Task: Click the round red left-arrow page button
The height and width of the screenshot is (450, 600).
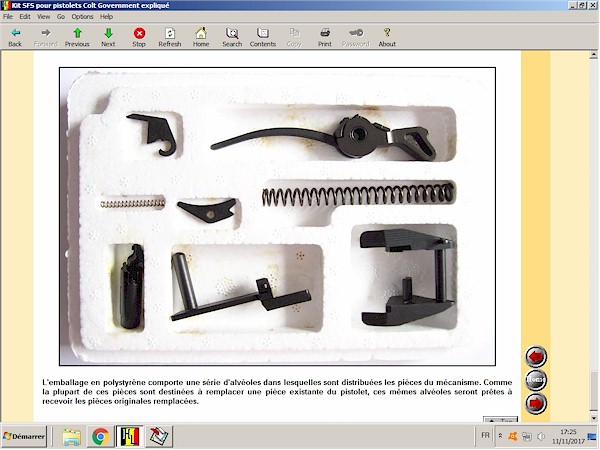Action: [535, 357]
